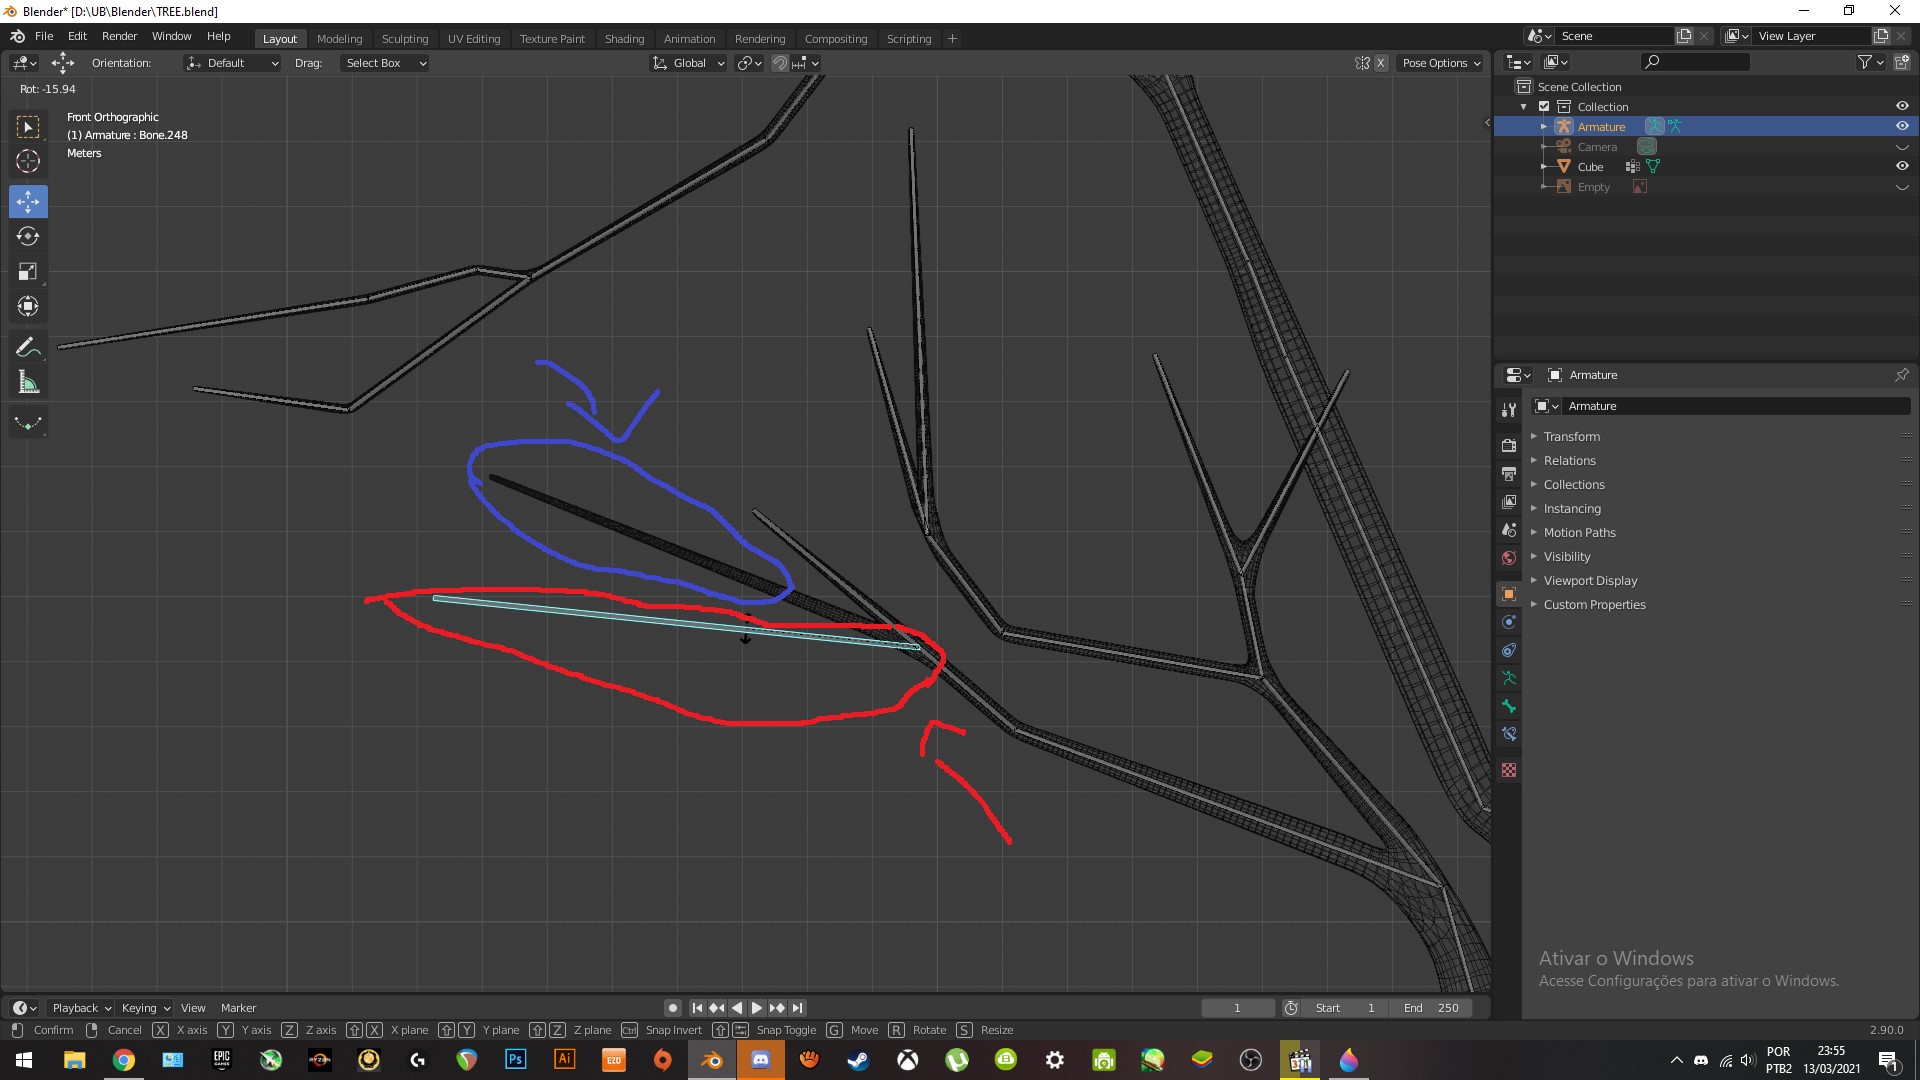Click the current frame number field
The width and height of the screenshot is (1920, 1080).
tap(1237, 1008)
